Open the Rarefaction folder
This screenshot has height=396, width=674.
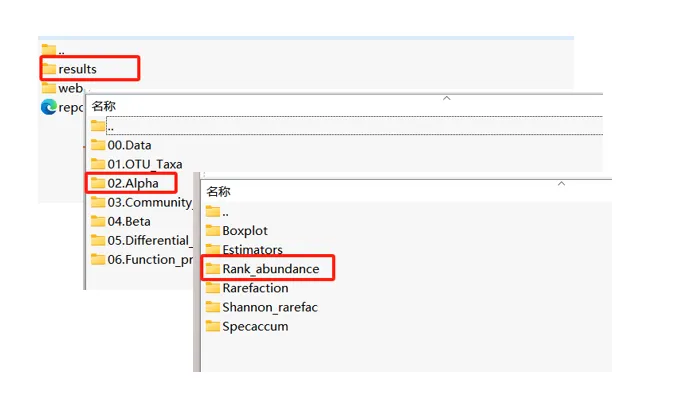click(247, 288)
